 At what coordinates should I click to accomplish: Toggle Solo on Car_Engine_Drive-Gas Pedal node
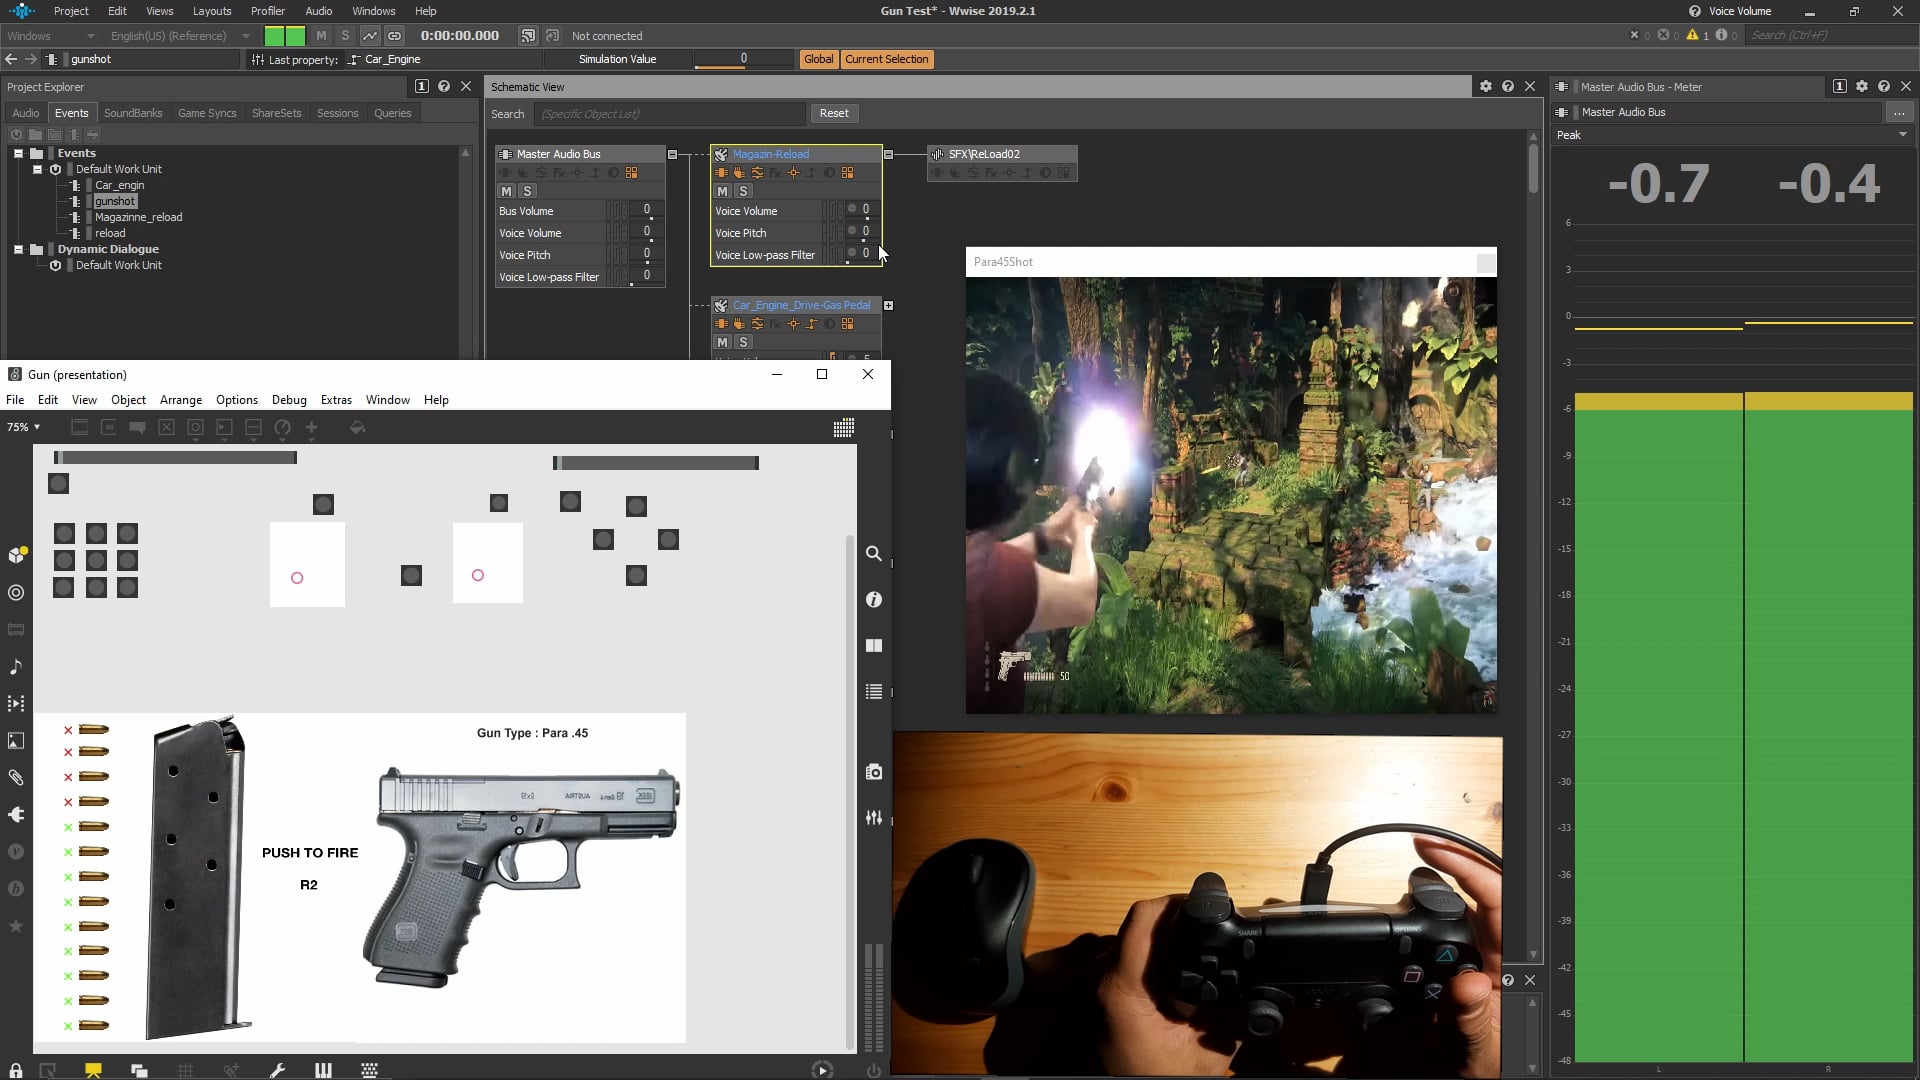[743, 342]
